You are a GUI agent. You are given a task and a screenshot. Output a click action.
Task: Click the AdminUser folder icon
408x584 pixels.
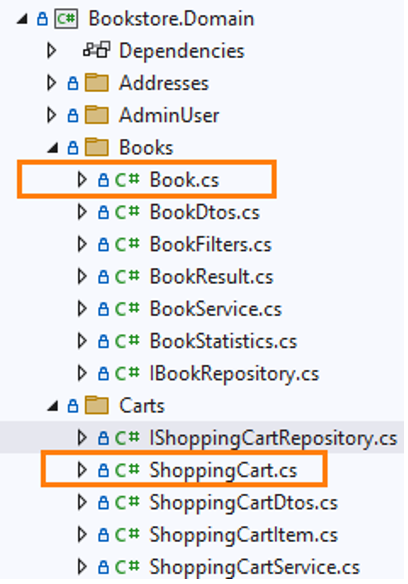pos(97,115)
